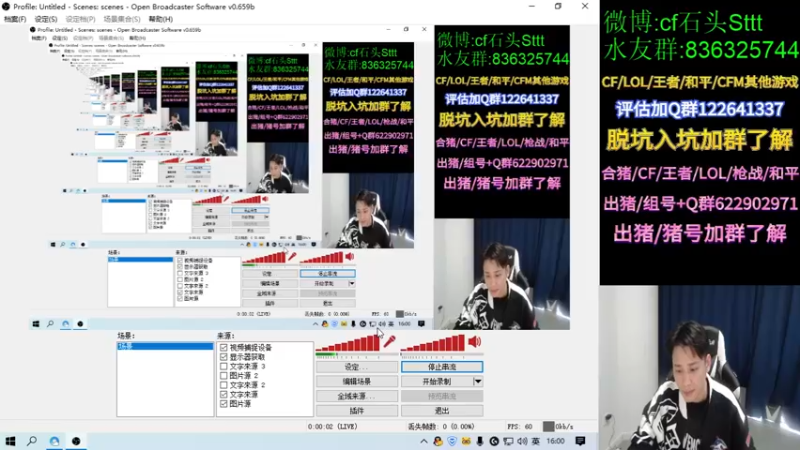This screenshot has width=800, height=450.
Task: Click the 设定... button
Action: pyautogui.click(x=357, y=367)
